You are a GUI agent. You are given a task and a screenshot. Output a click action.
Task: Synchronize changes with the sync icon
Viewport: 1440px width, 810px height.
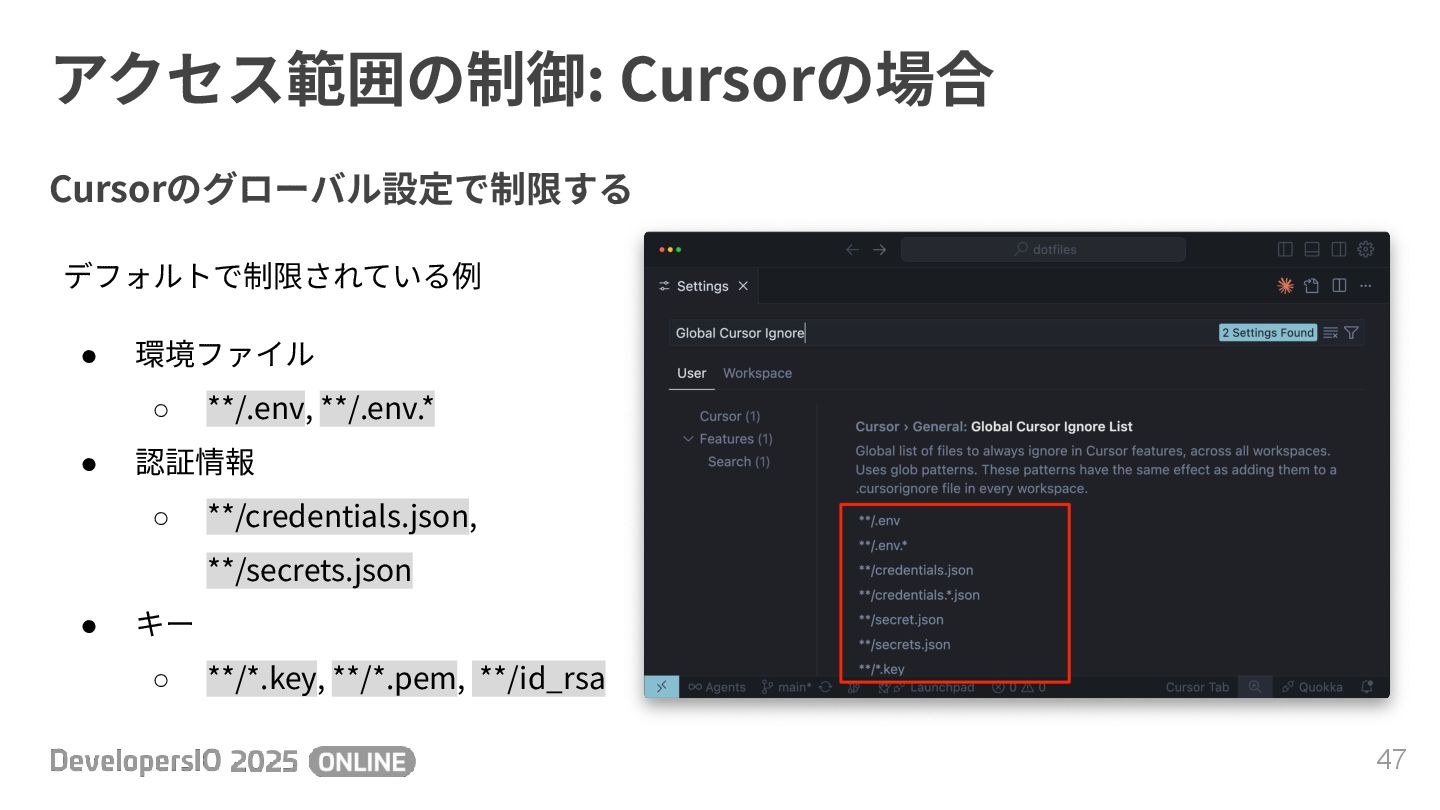[x=826, y=687]
